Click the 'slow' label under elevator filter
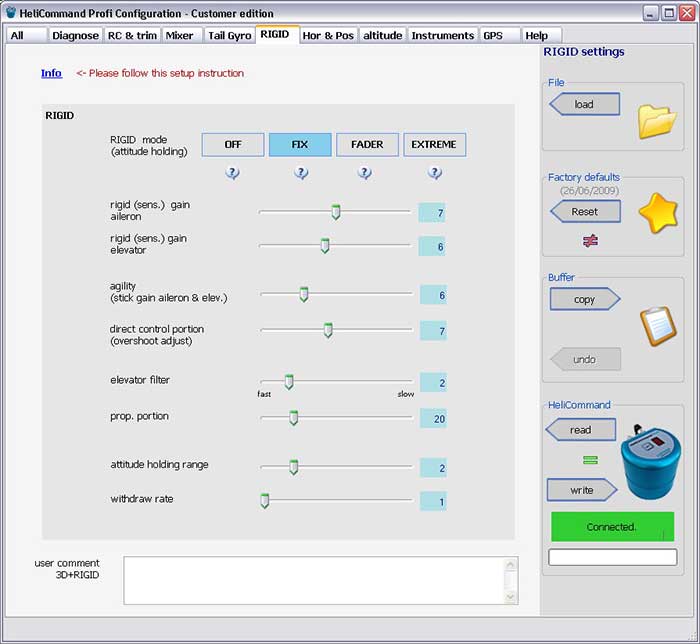The height and width of the screenshot is (644, 700). point(405,394)
